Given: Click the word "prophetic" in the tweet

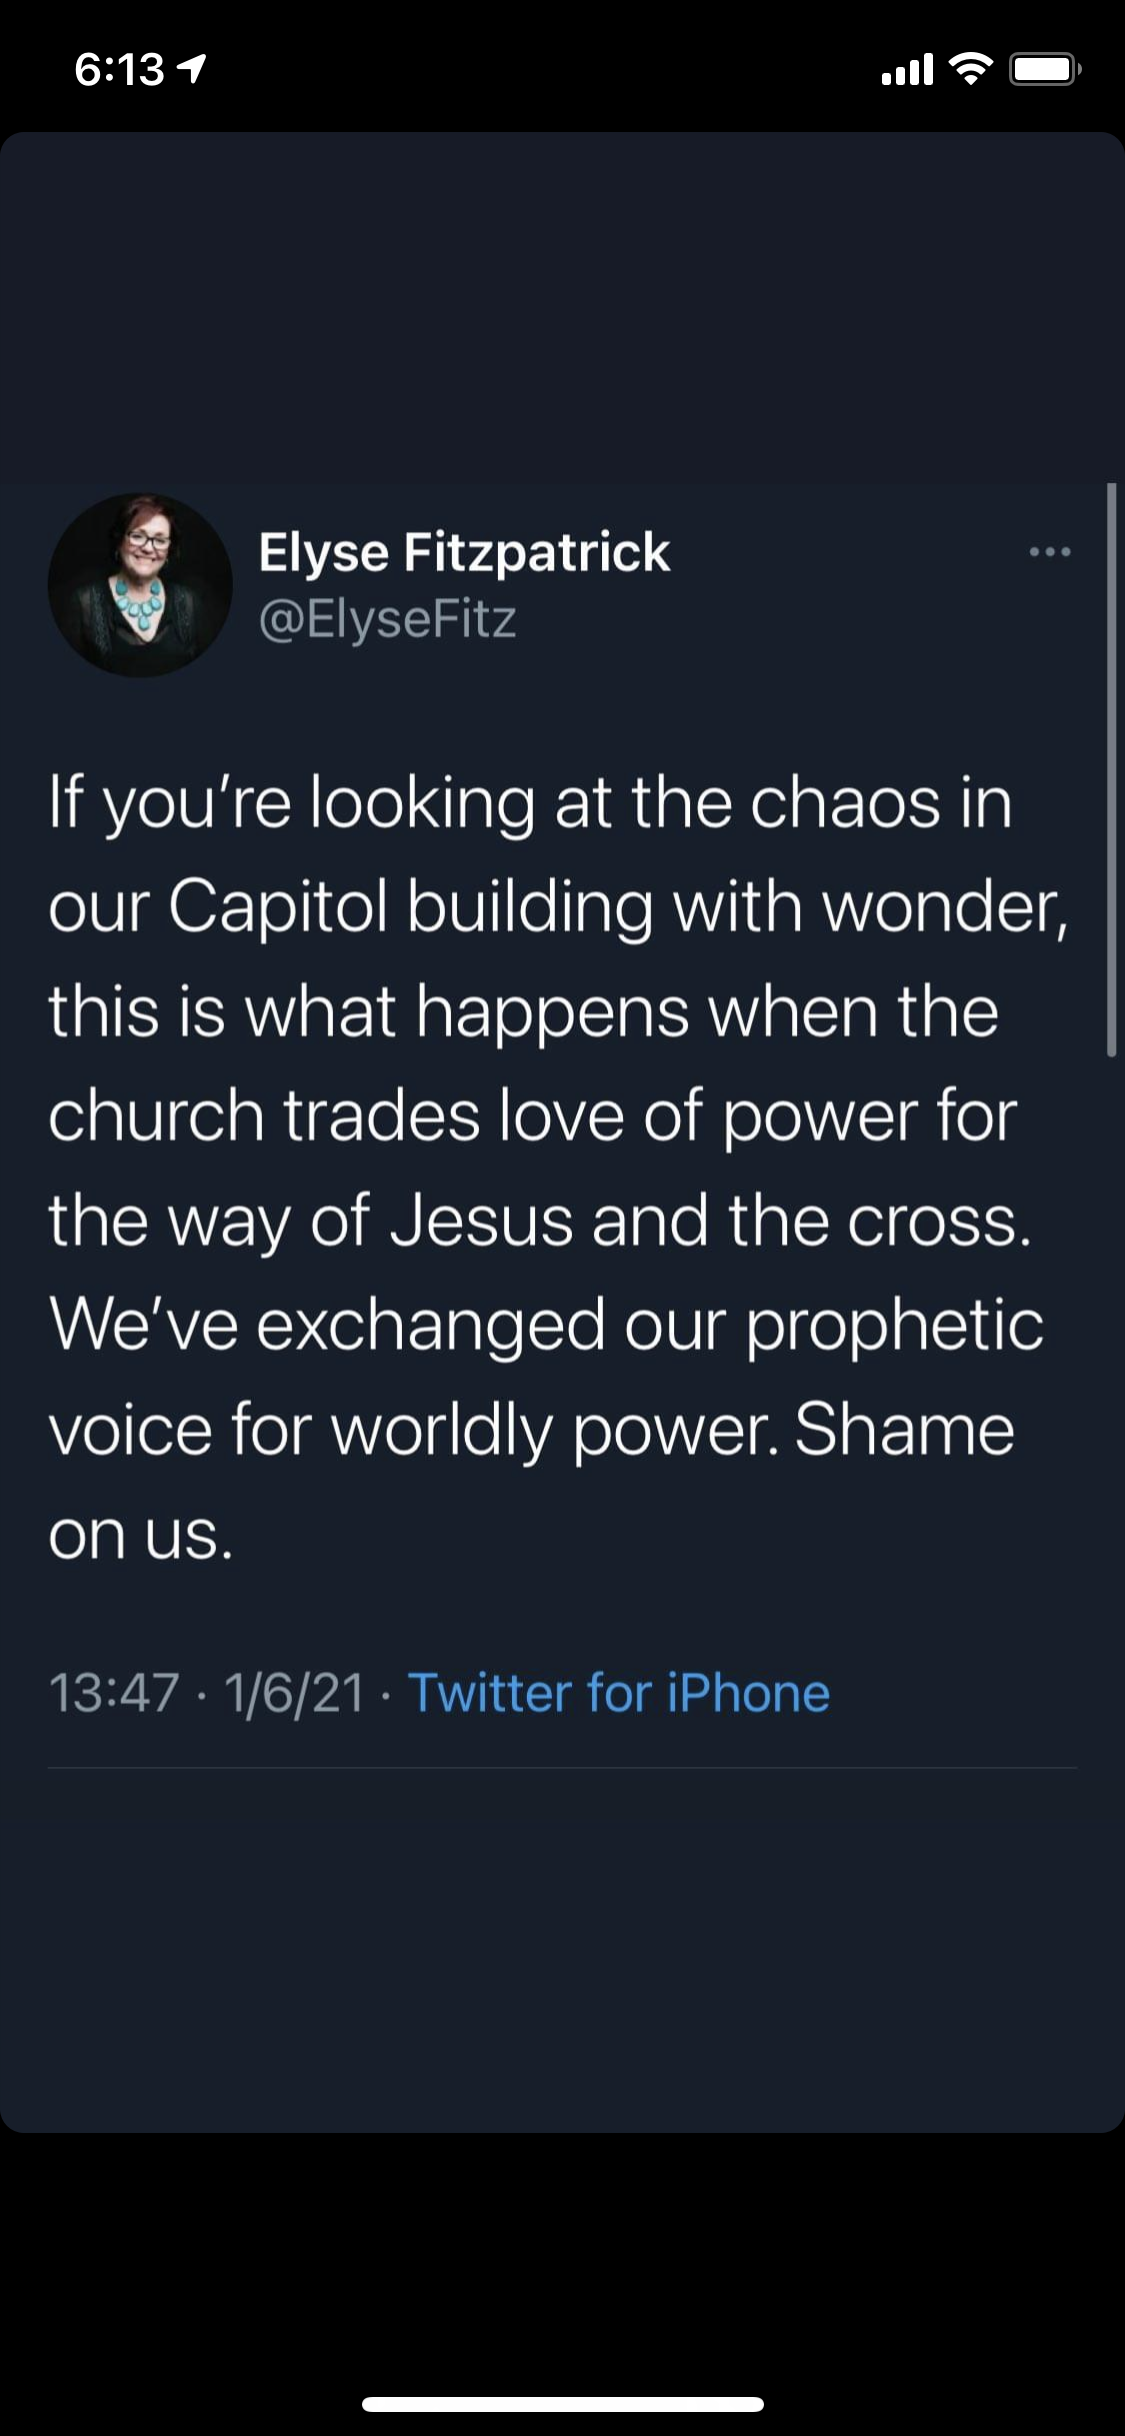Looking at the screenshot, I should coord(895,1324).
